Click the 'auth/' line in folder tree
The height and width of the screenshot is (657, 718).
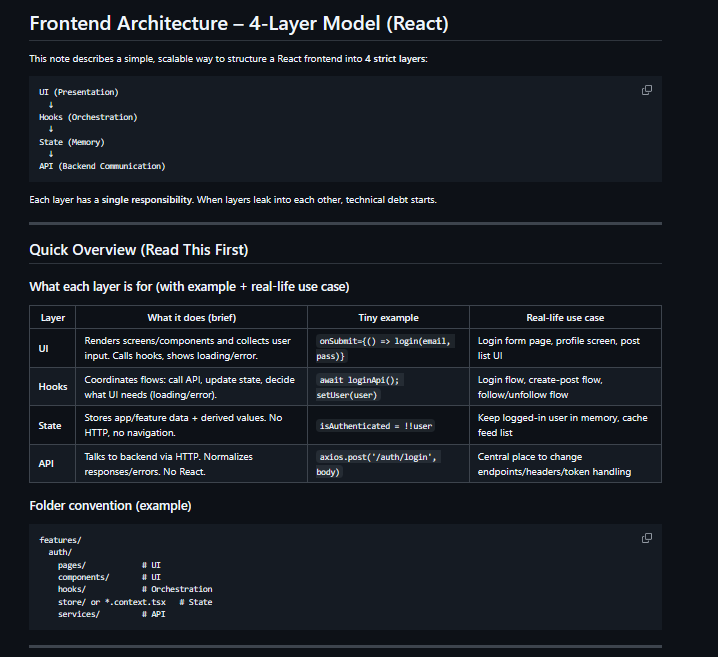pyautogui.click(x=60, y=552)
